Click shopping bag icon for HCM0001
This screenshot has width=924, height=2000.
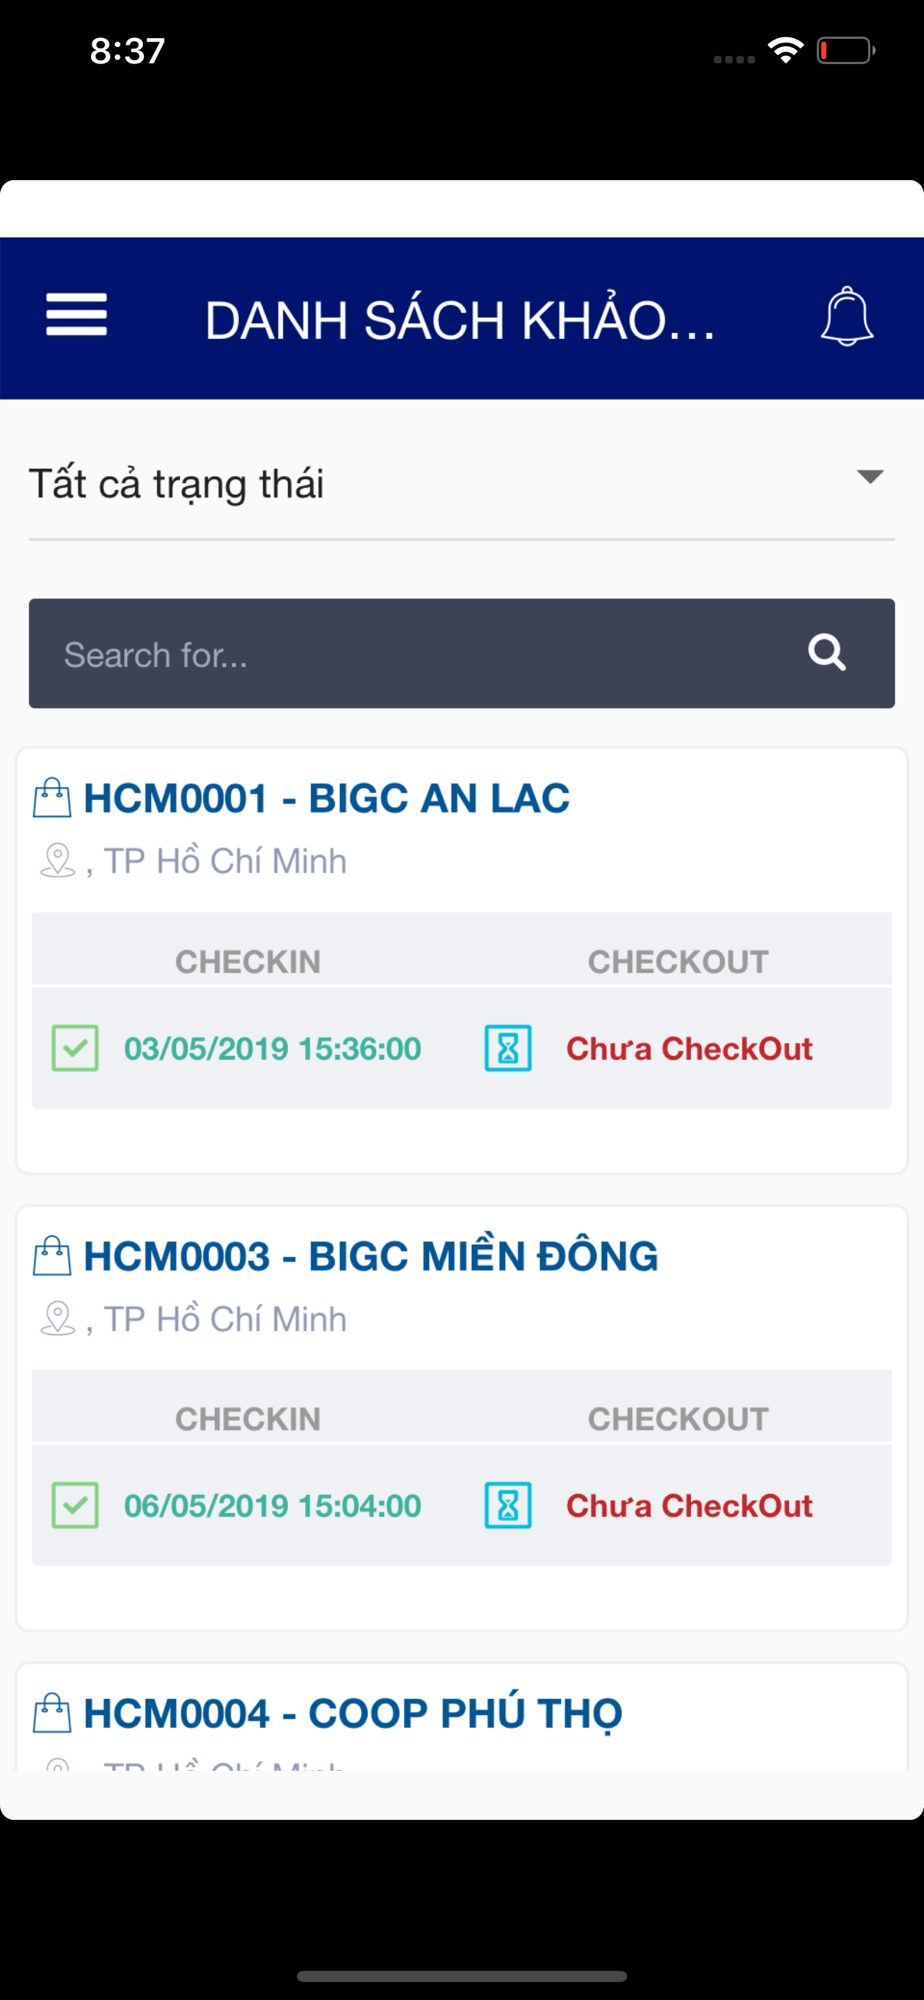[x=52, y=798]
